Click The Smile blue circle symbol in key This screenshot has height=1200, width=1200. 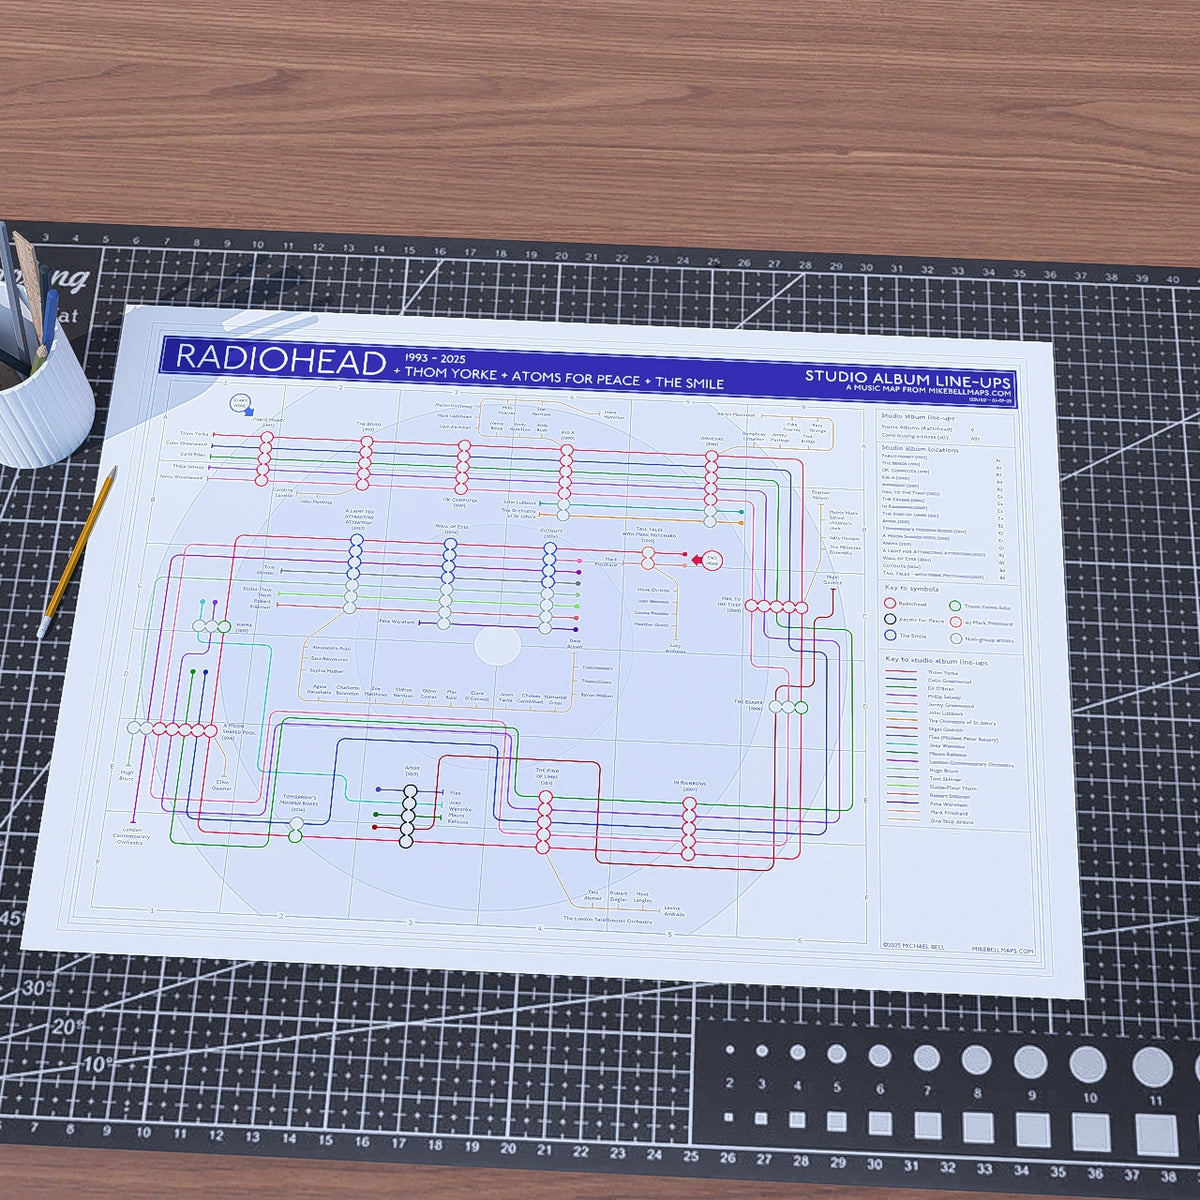point(890,636)
